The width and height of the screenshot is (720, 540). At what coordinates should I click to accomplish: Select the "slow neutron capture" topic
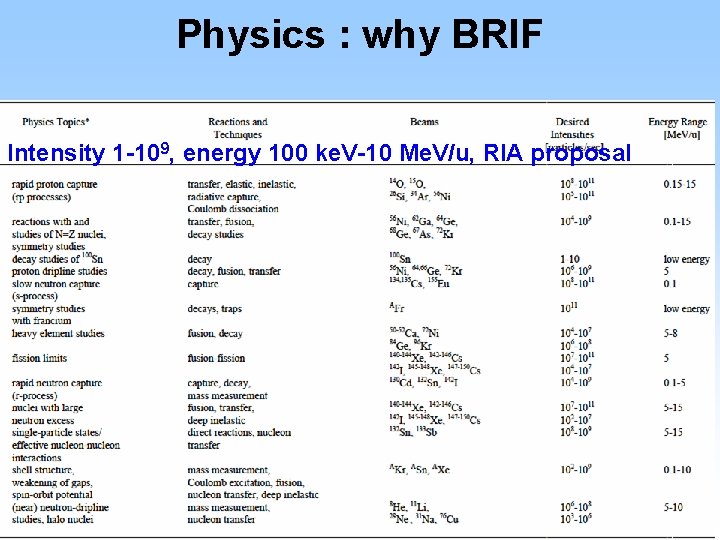pyautogui.click(x=56, y=284)
